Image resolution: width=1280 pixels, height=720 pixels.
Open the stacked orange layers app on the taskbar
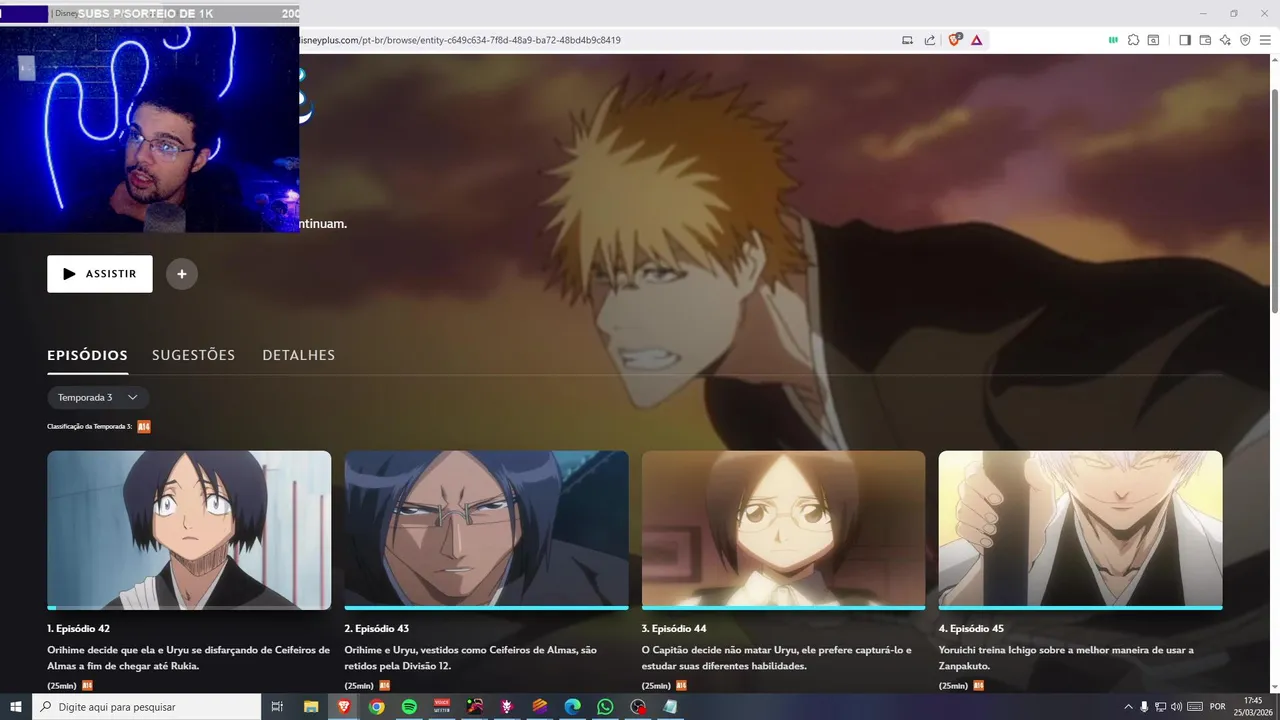pos(540,707)
